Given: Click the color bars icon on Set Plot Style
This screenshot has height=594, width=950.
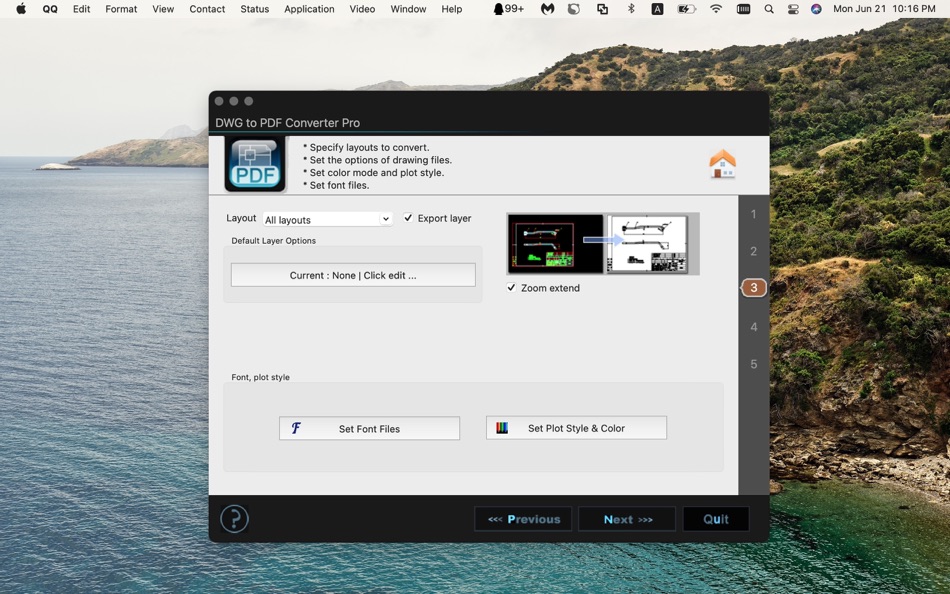Looking at the screenshot, I should (x=502, y=428).
